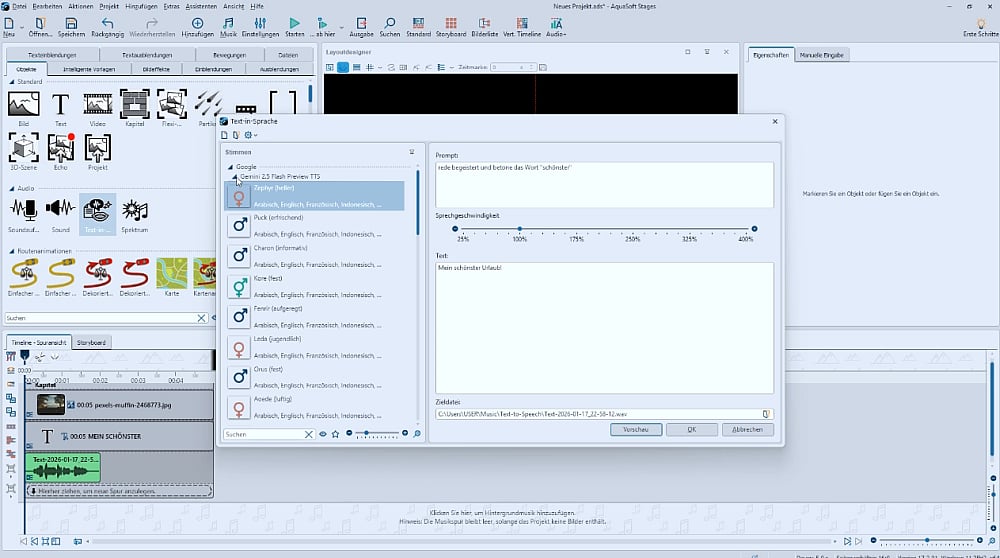This screenshot has height=558, width=1000.
Task: Click the Kapitel object icon
Action: click(134, 104)
